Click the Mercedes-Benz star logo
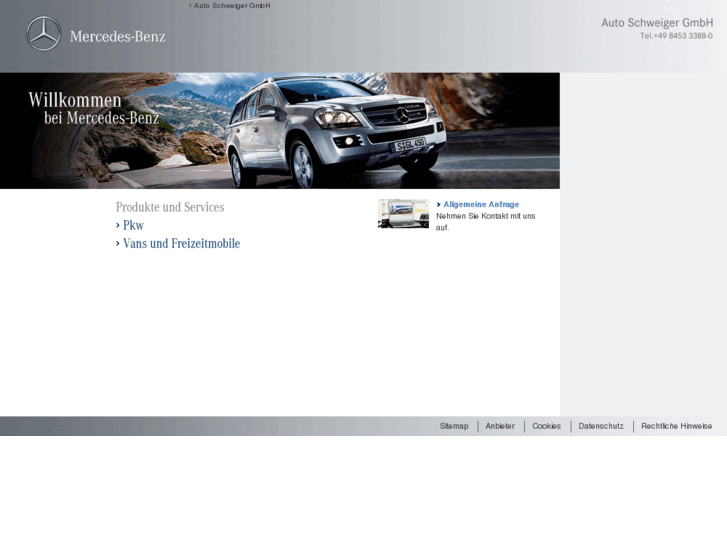Image resolution: width=727 pixels, height=545 pixels. (44, 34)
